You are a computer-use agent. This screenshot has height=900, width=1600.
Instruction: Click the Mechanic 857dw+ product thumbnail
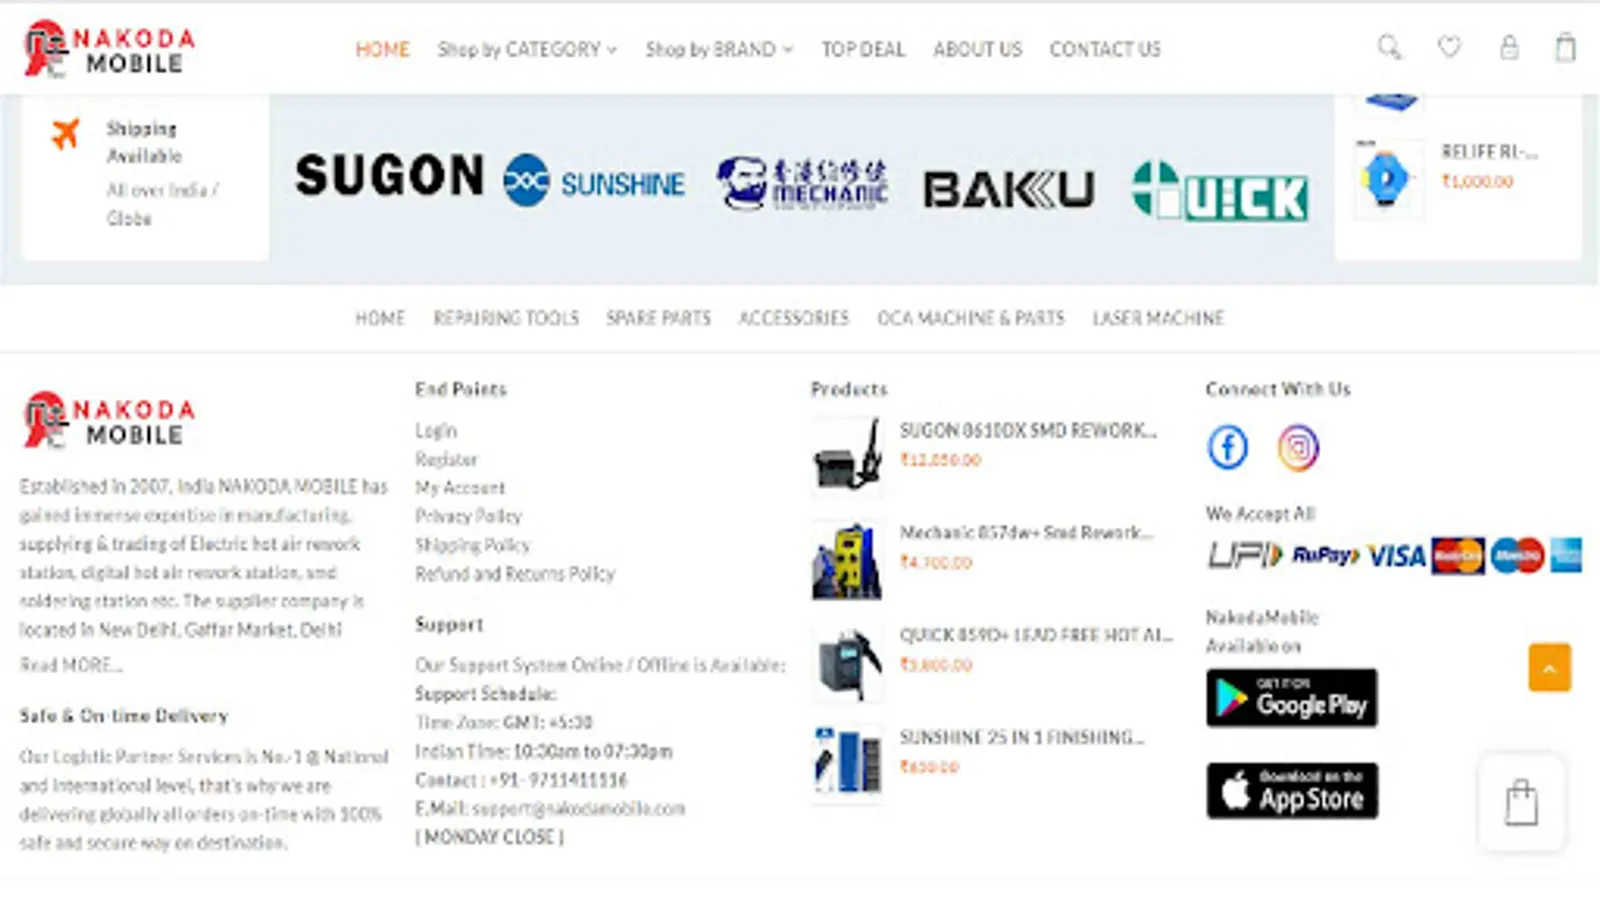pyautogui.click(x=847, y=559)
